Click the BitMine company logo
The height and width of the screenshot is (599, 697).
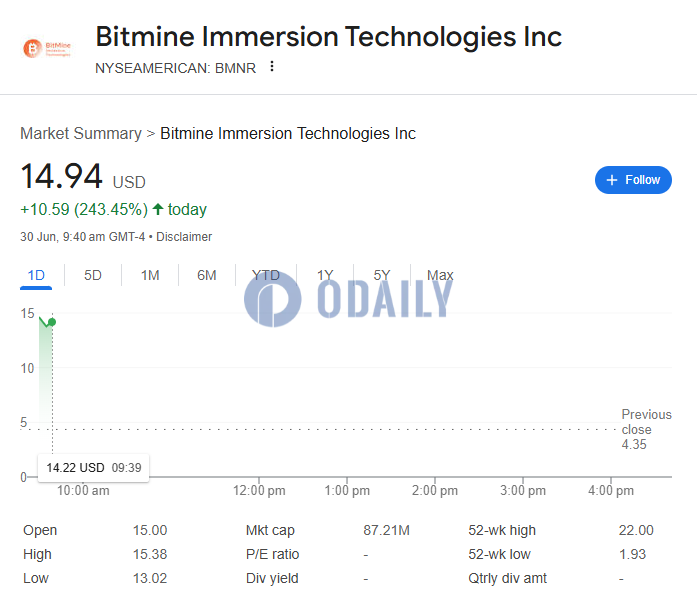(x=47, y=48)
